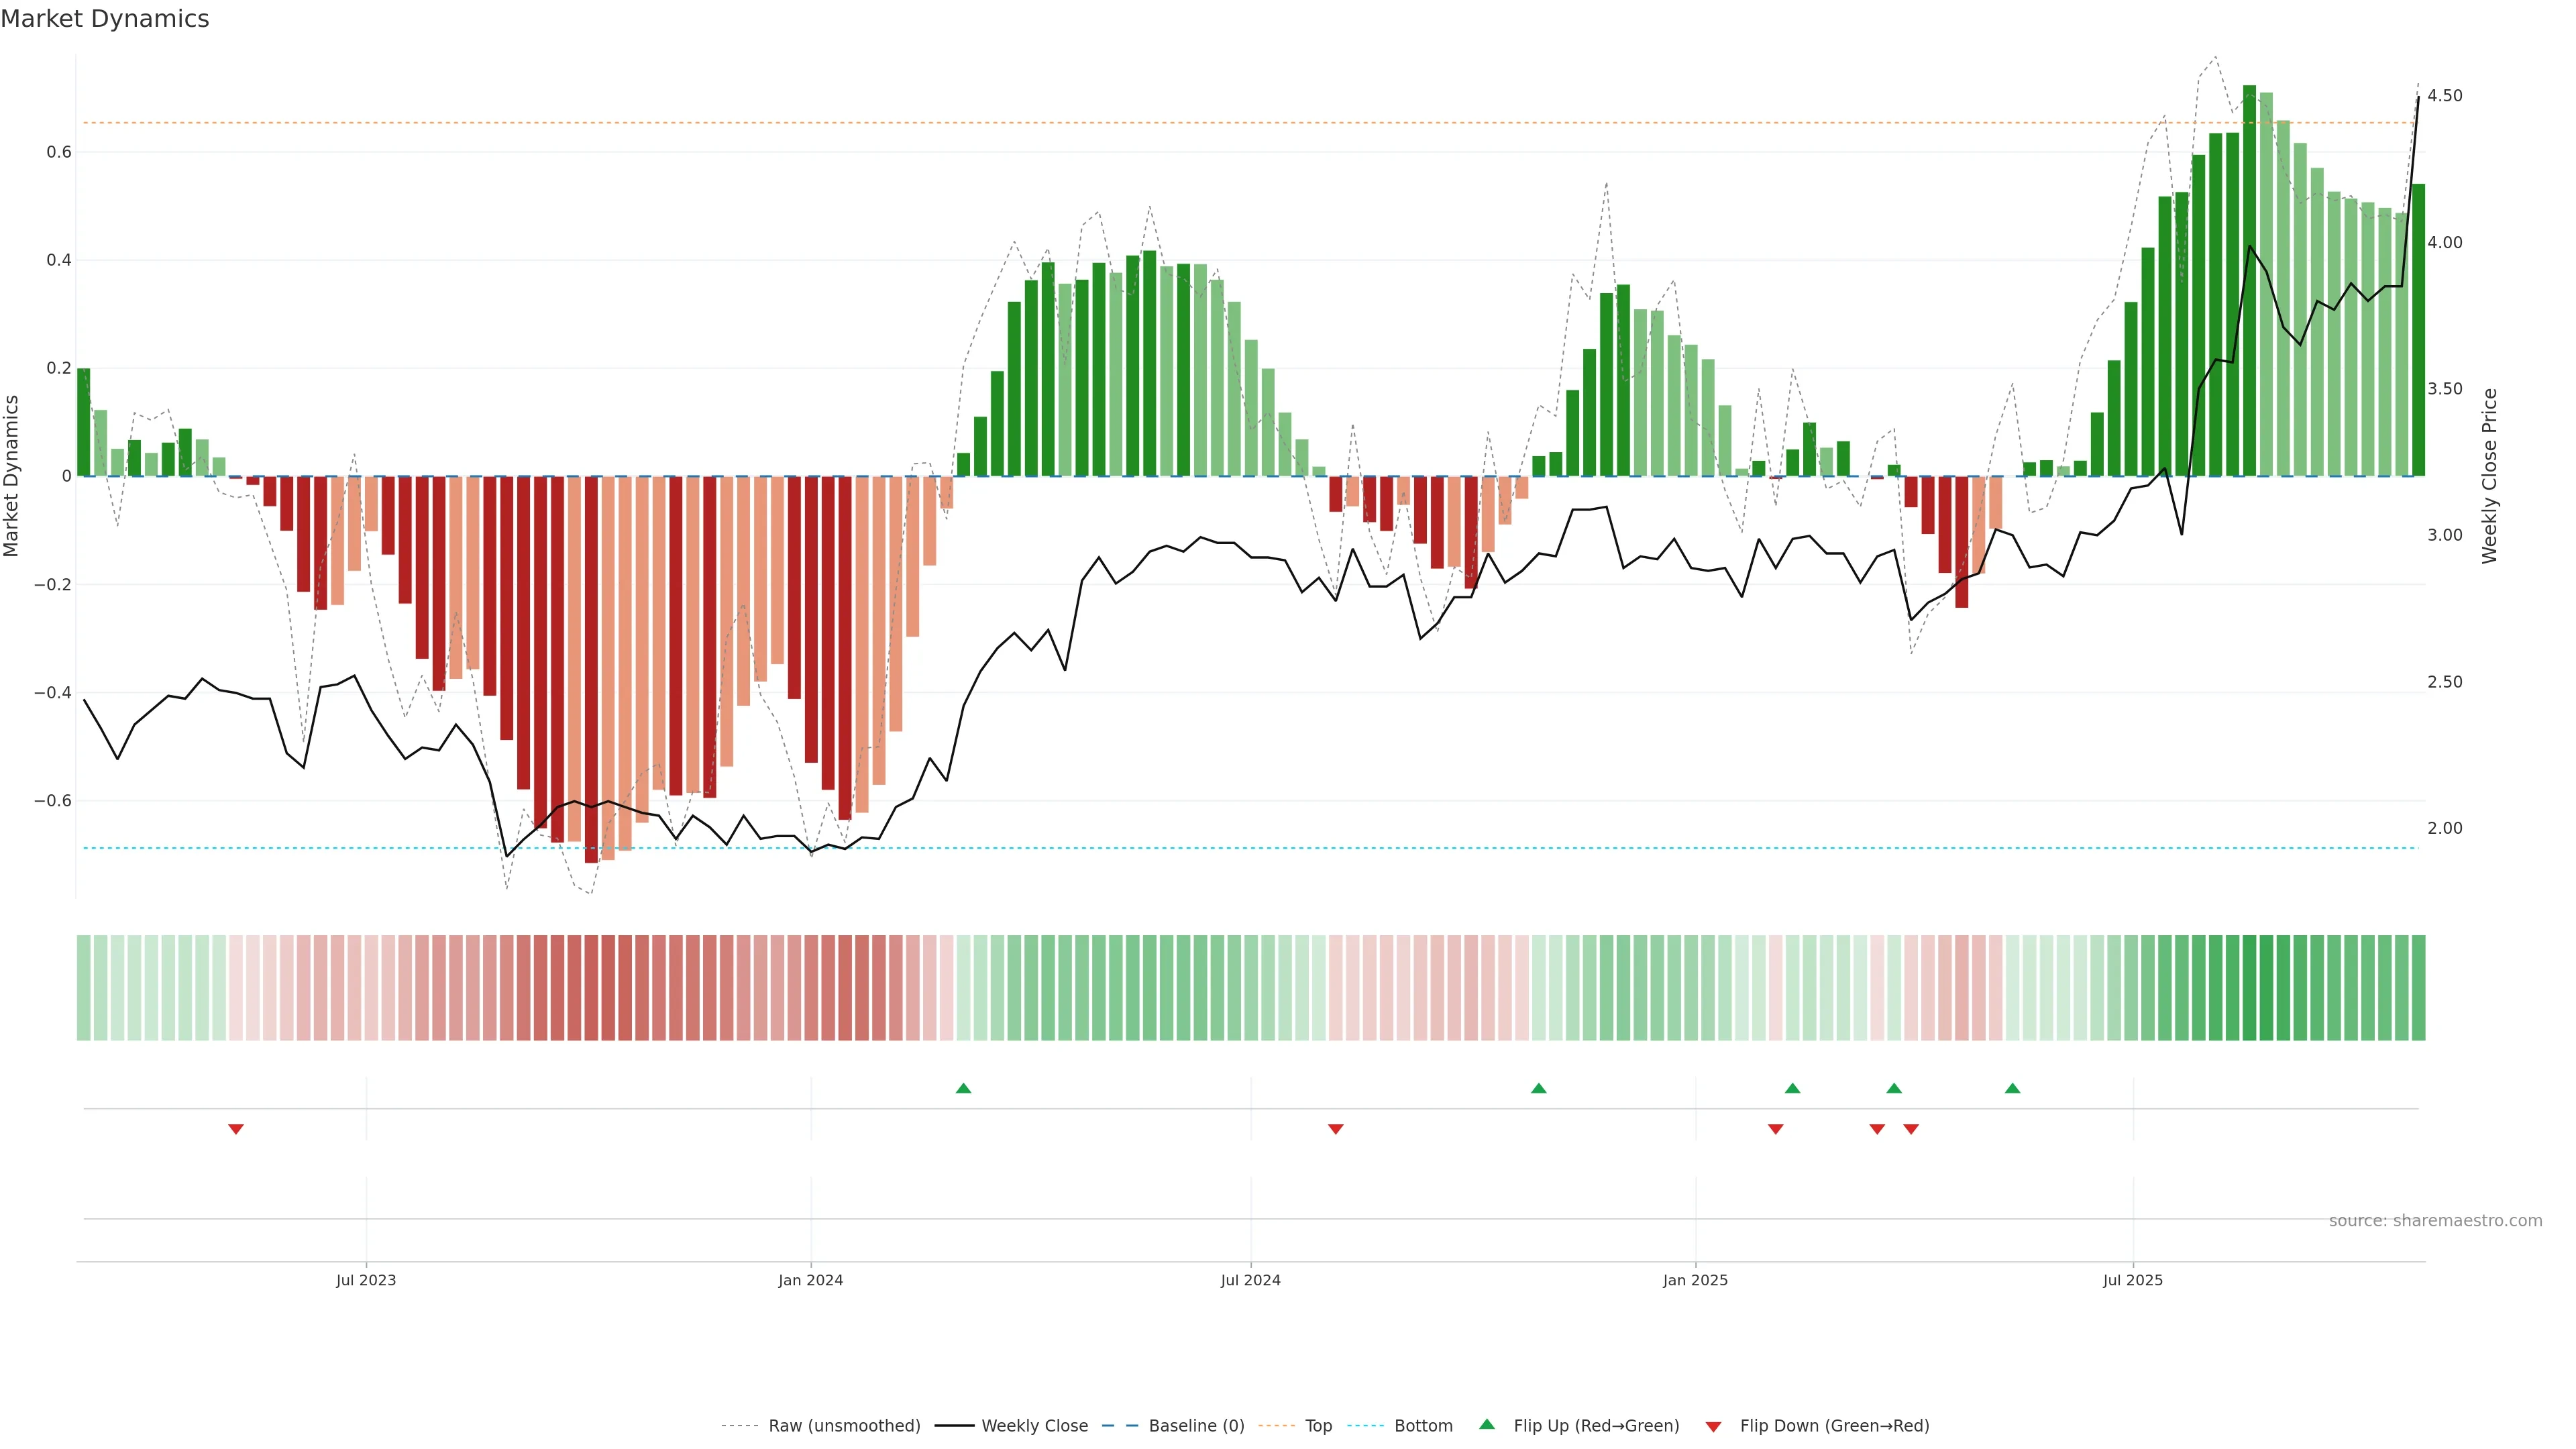
Task: Click the rightmost green Flip Up triangle
Action: [x=2012, y=1088]
